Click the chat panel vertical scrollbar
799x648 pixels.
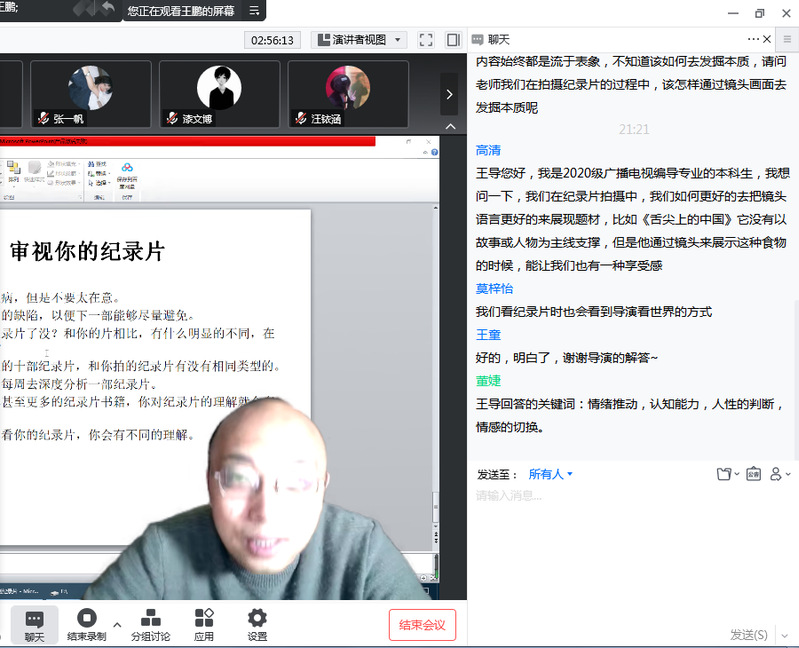(x=794, y=250)
